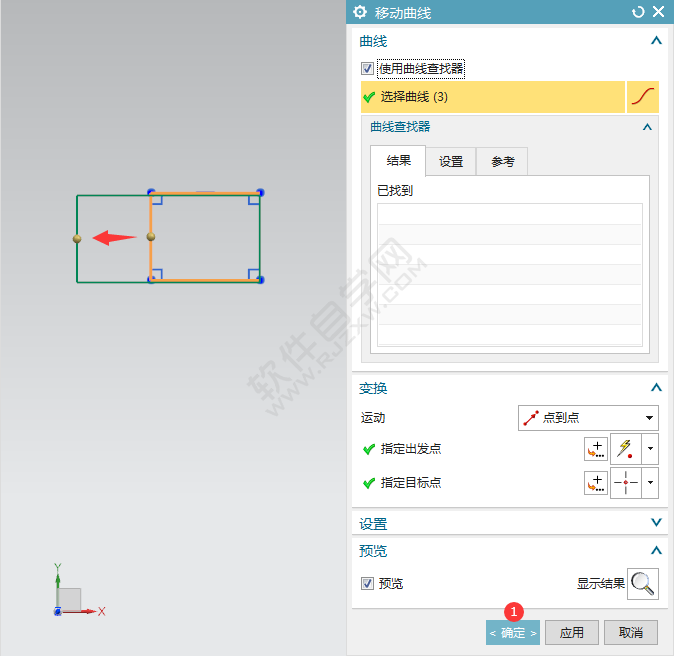This screenshot has width=674, height=656.
Task: Collapse the 预览 section
Action: (x=656, y=550)
